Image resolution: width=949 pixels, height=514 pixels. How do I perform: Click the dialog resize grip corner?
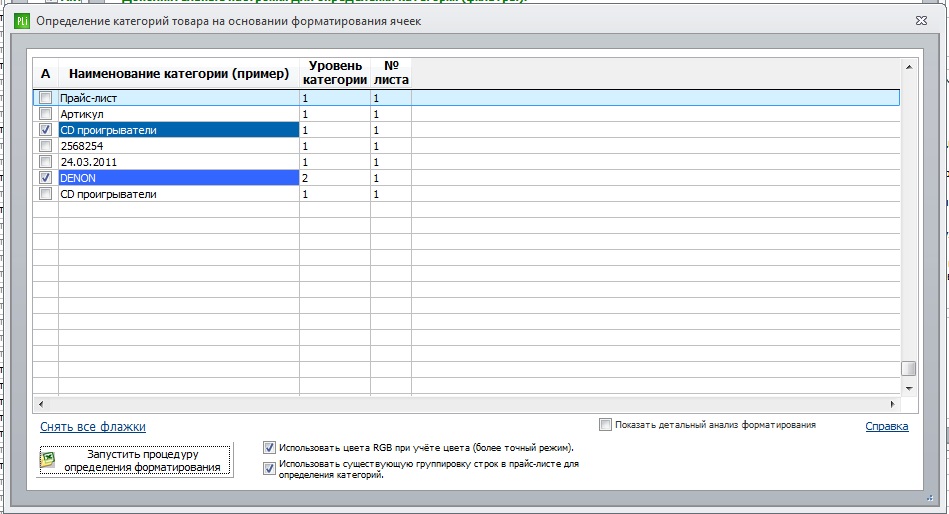(x=930, y=498)
